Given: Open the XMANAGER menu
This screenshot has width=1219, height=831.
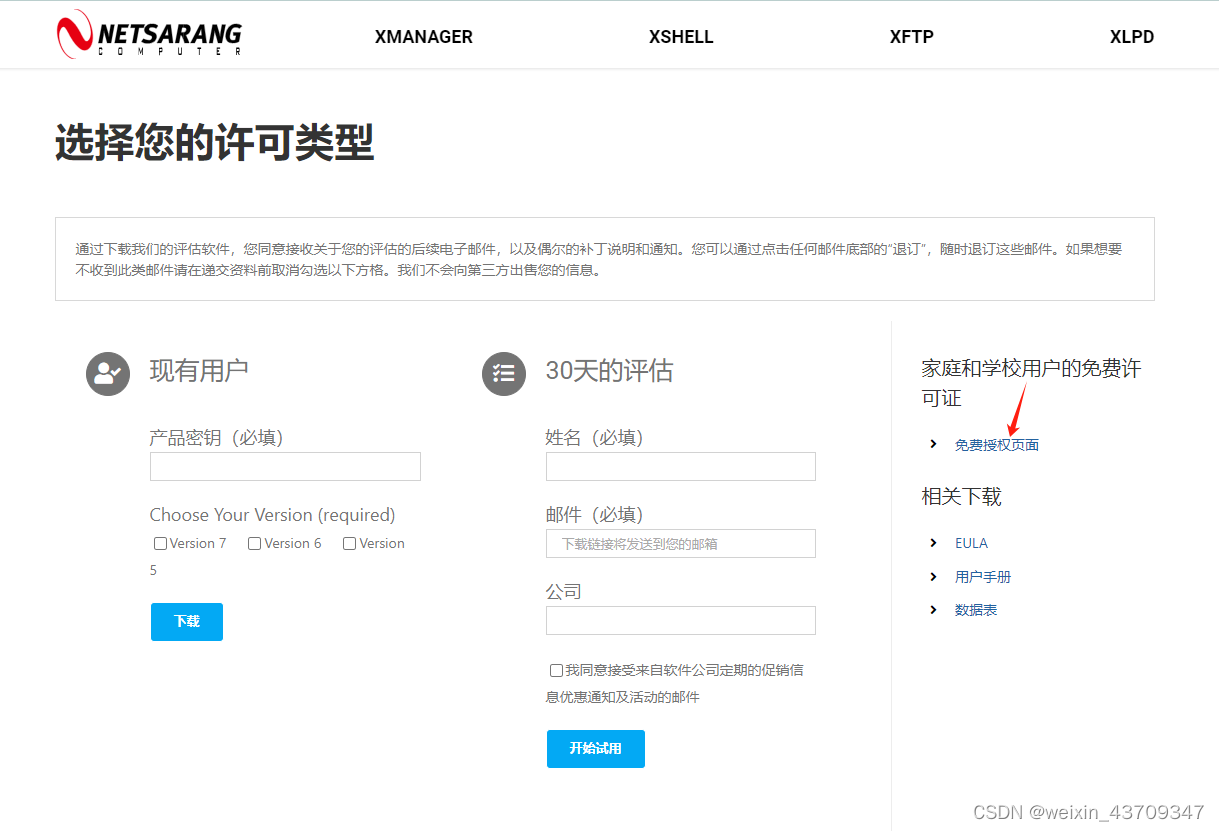Looking at the screenshot, I should (x=424, y=37).
